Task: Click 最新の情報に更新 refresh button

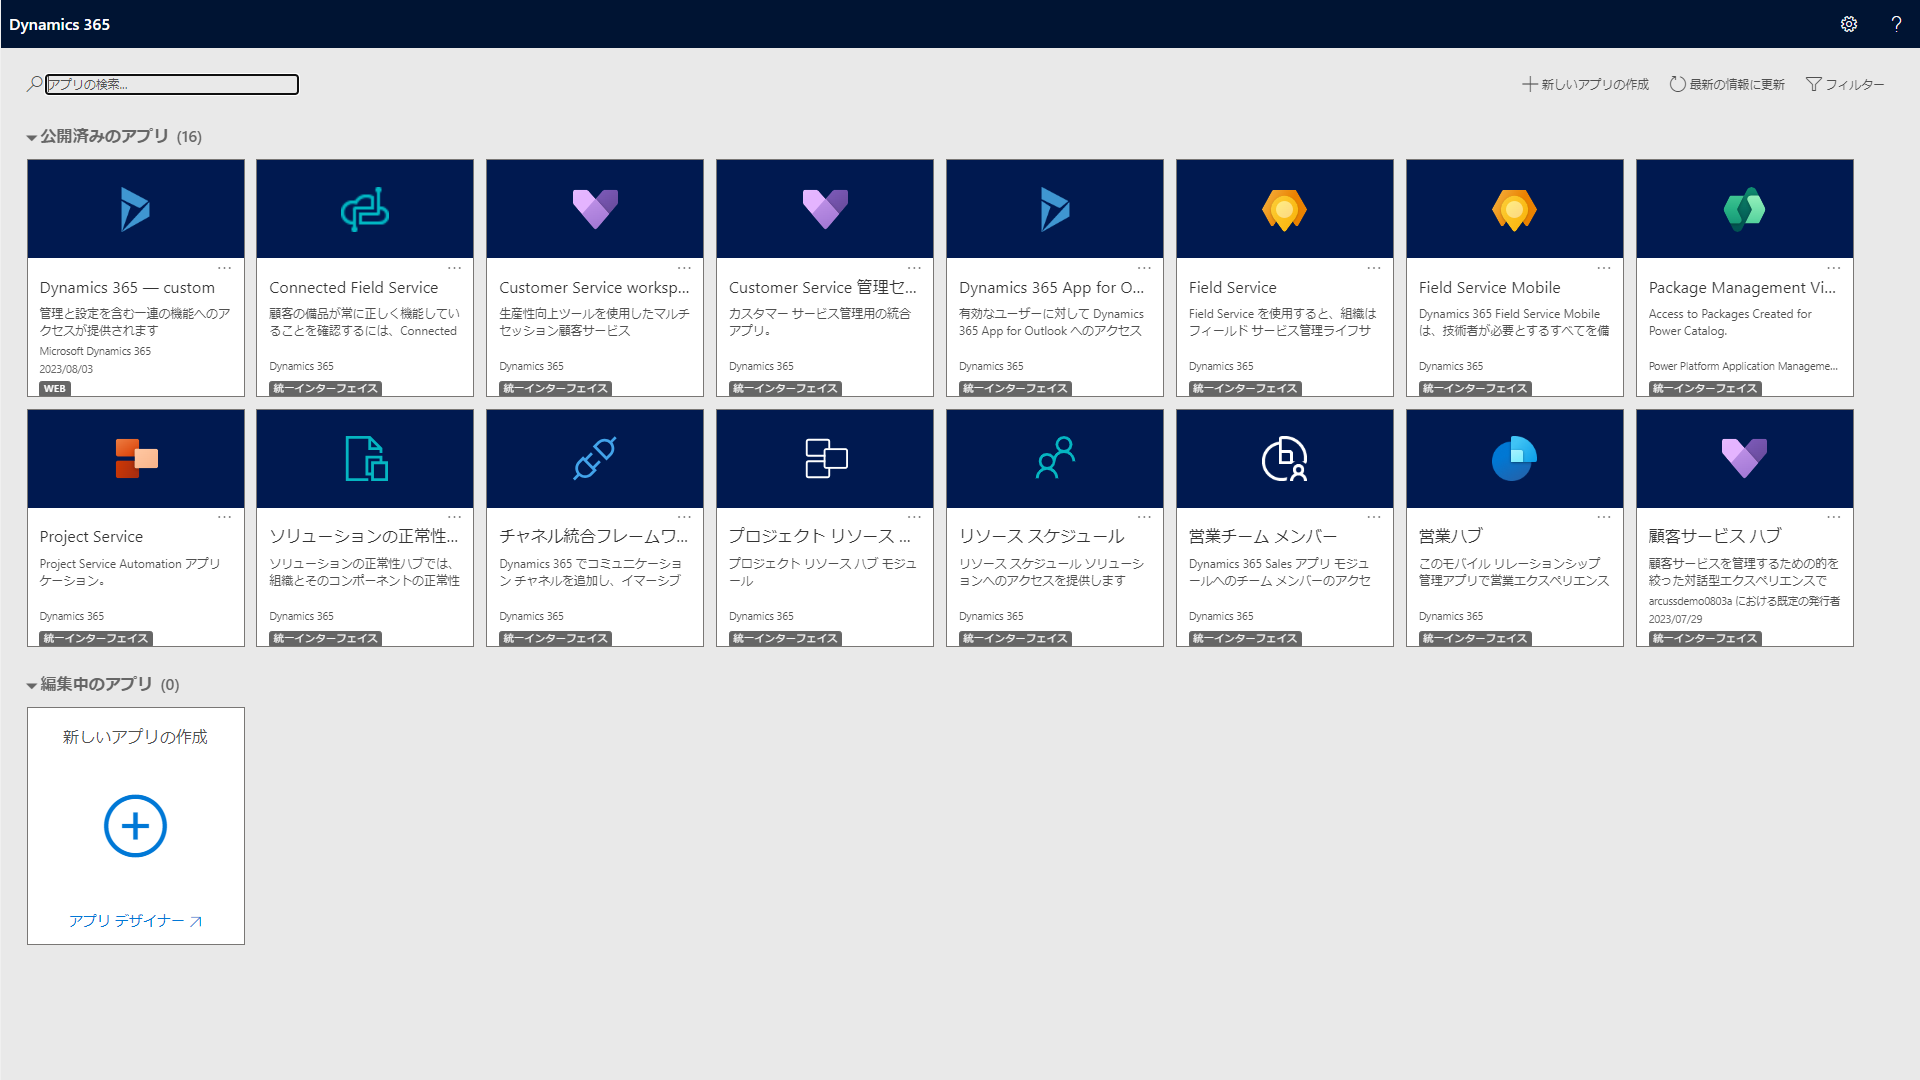Action: pos(1727,84)
